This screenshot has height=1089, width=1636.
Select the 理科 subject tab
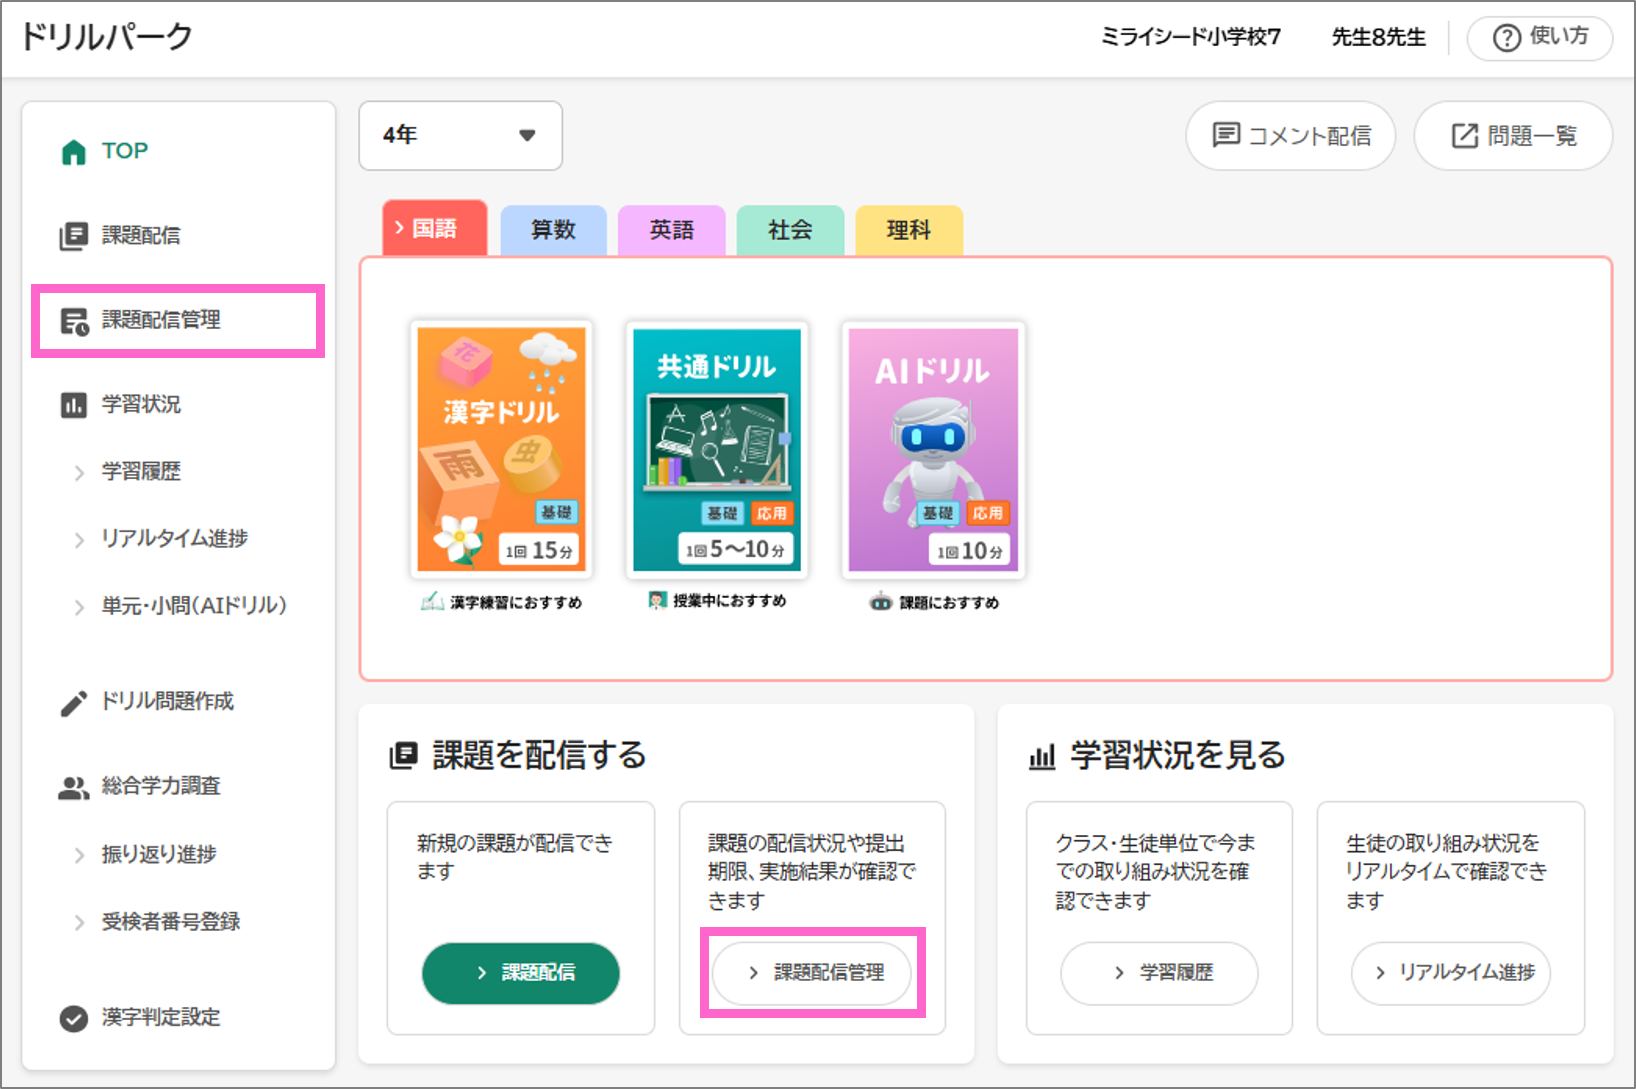[x=908, y=230]
